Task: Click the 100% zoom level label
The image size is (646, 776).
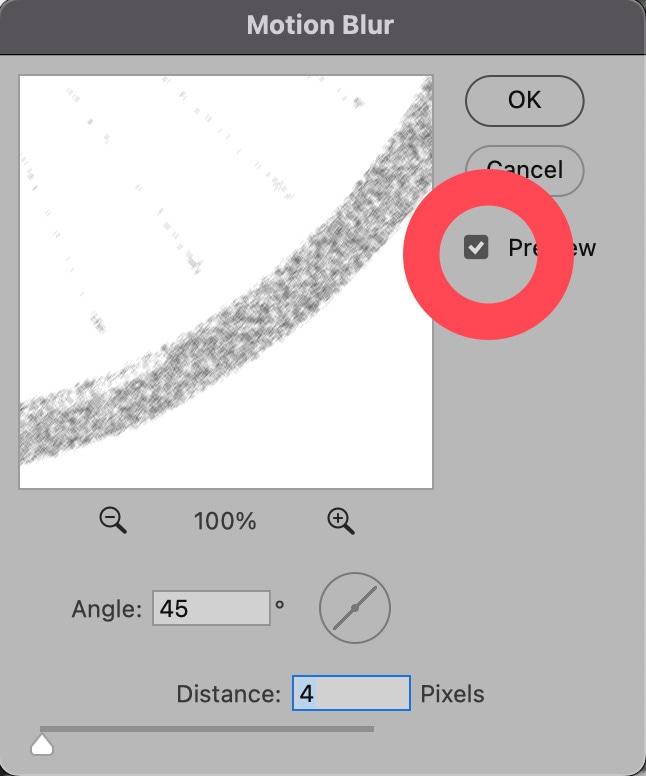Action: [x=226, y=521]
